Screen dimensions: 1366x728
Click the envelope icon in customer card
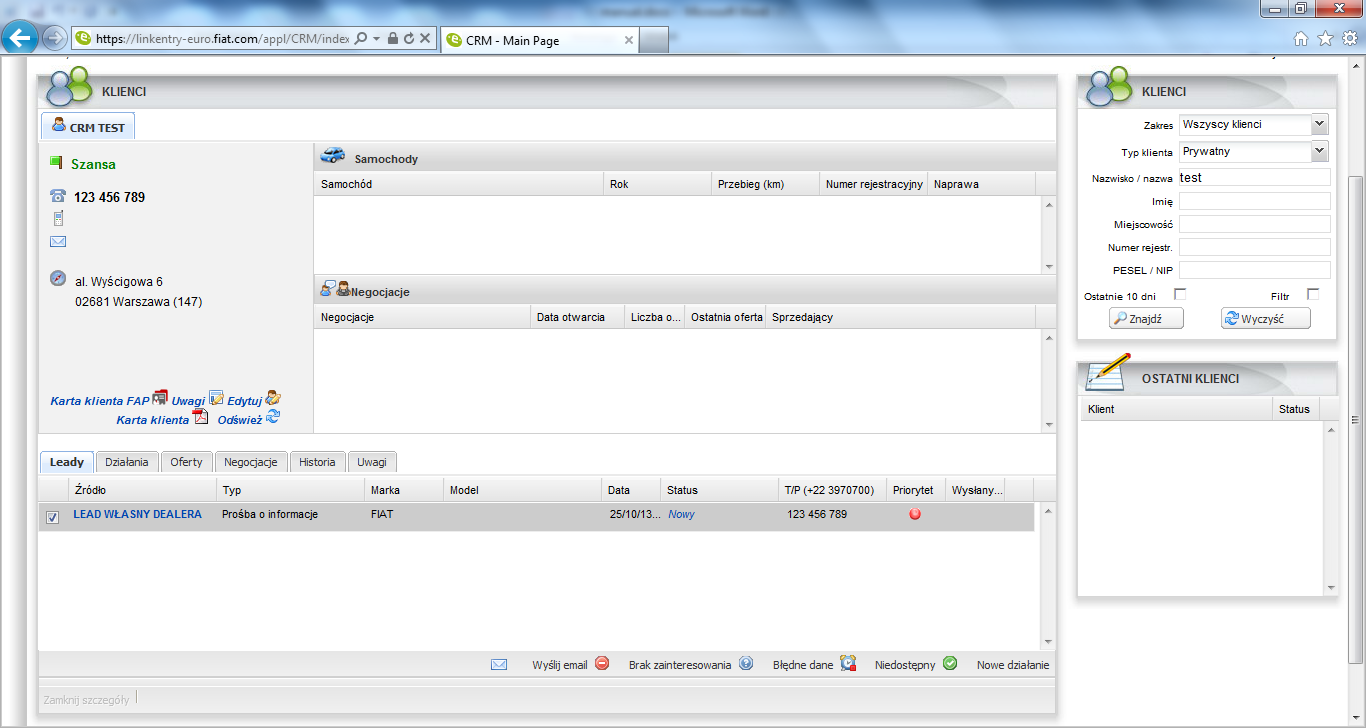(58, 242)
